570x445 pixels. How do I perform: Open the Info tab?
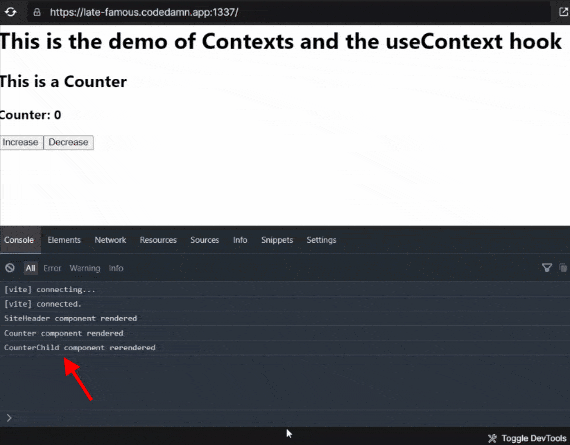click(x=240, y=240)
